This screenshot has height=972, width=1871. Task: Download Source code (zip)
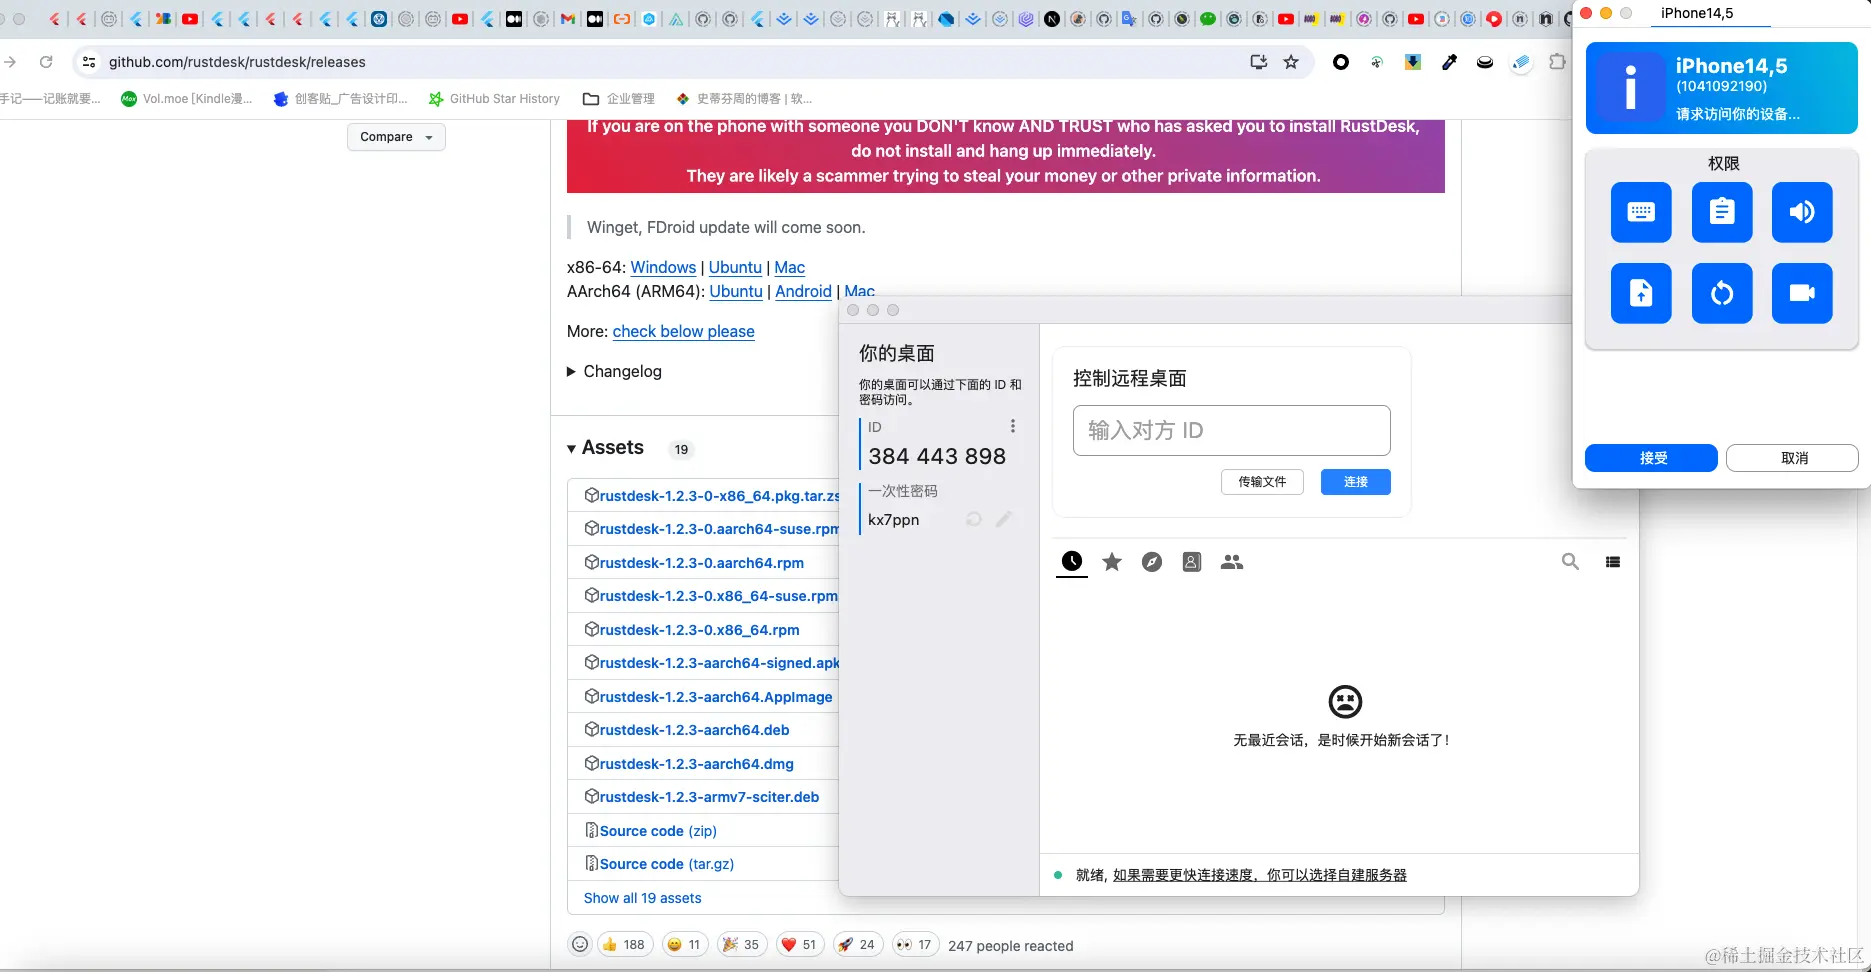pos(658,831)
